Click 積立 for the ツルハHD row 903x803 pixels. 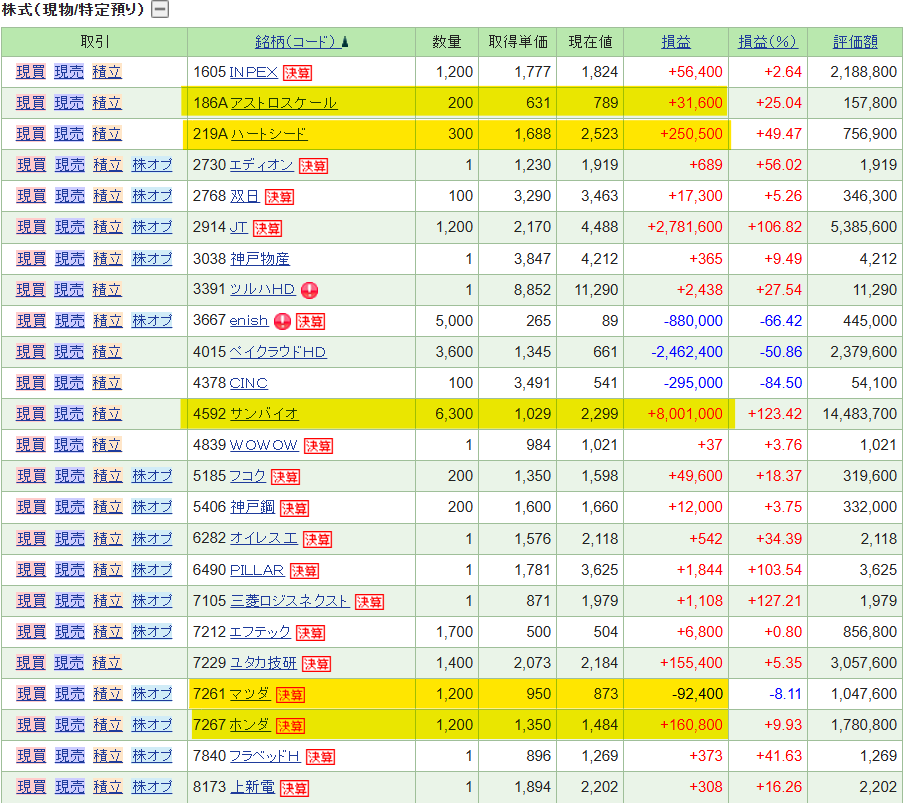point(107,290)
